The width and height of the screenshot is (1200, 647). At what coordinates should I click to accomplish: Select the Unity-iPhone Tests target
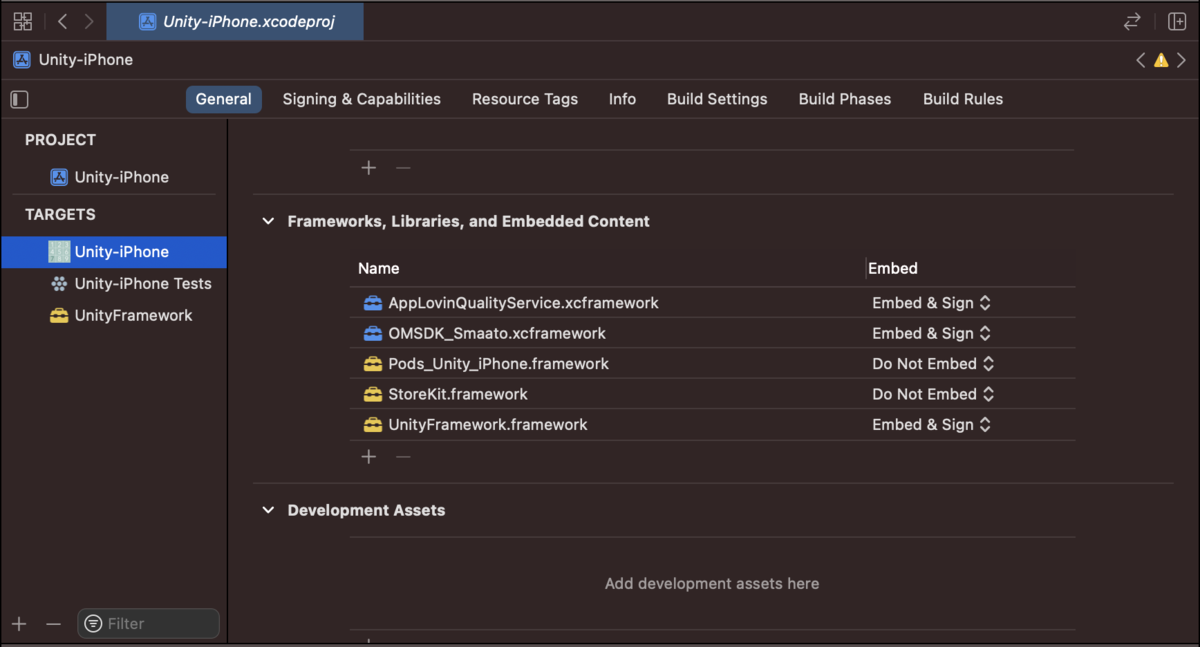131,283
